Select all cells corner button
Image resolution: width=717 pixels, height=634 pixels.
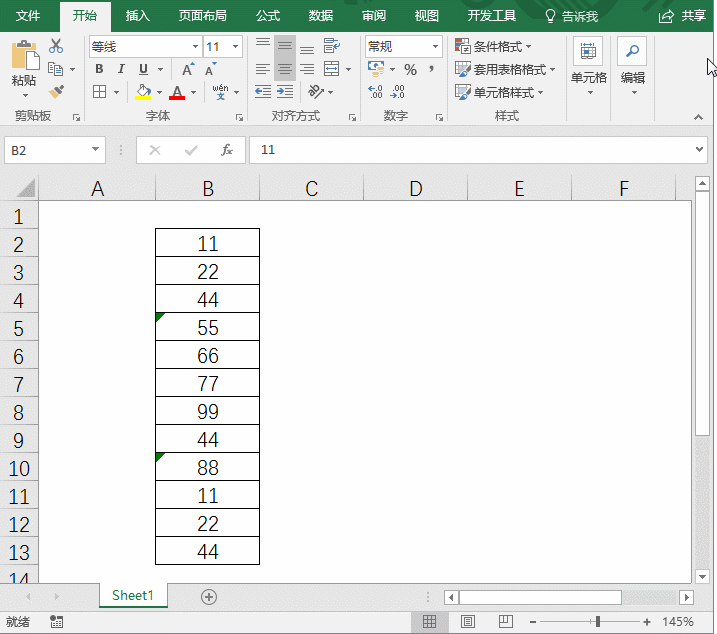click(25, 188)
